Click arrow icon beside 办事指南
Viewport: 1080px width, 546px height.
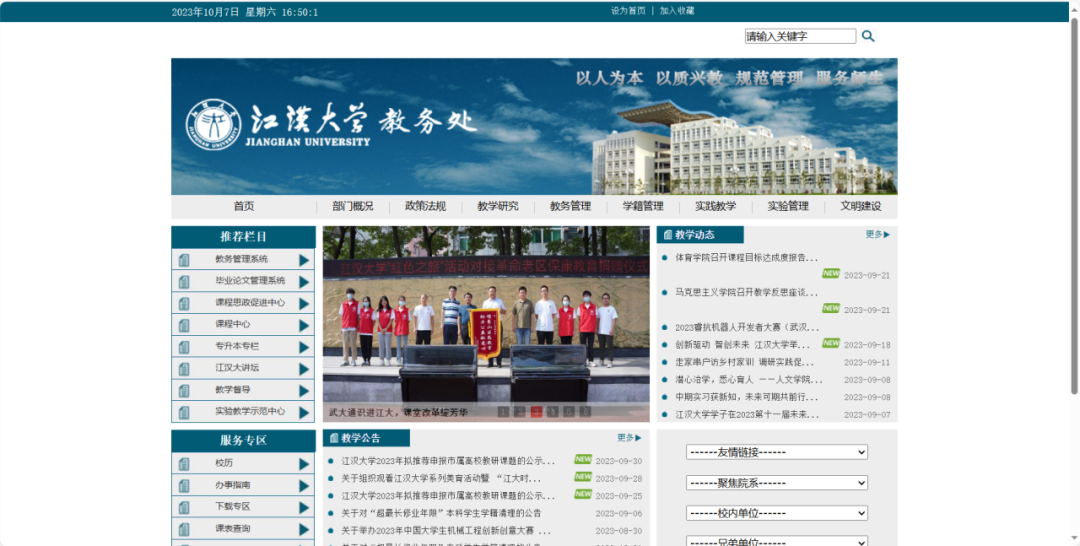[304, 485]
